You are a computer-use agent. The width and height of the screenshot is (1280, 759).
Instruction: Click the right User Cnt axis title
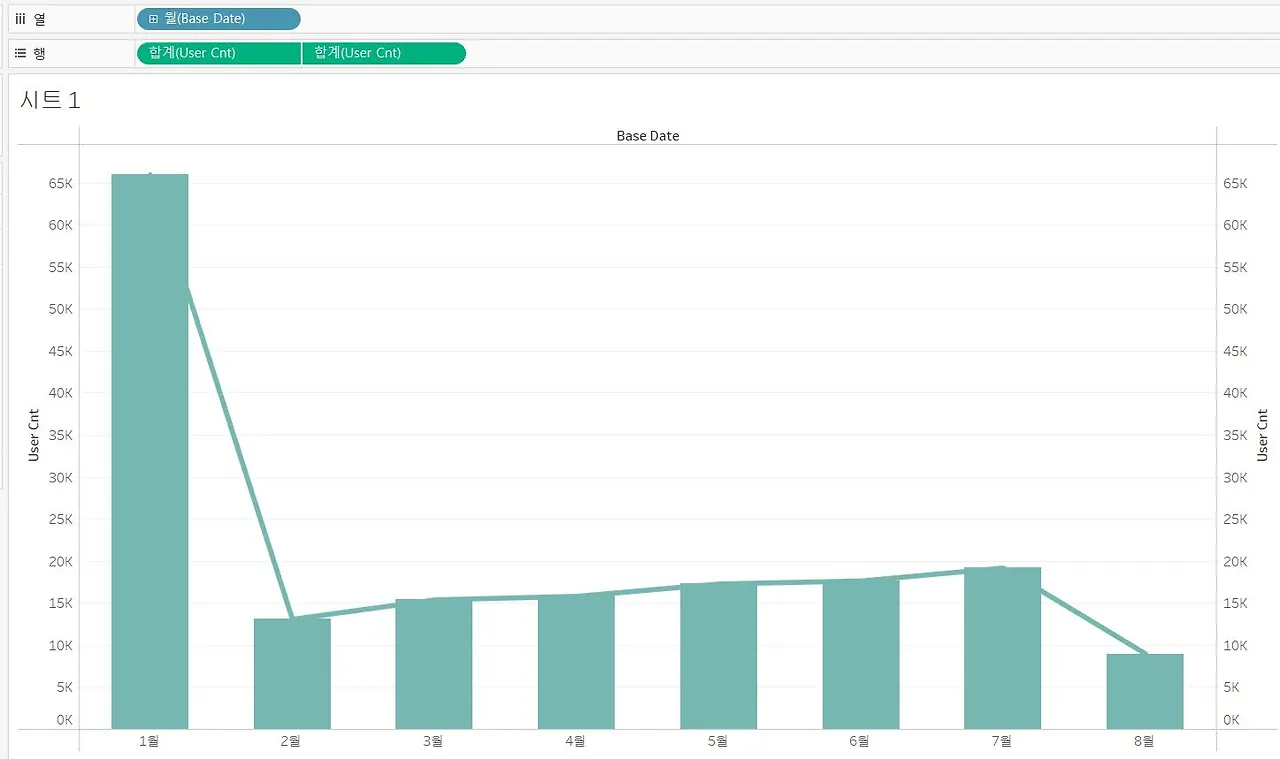tap(1262, 435)
